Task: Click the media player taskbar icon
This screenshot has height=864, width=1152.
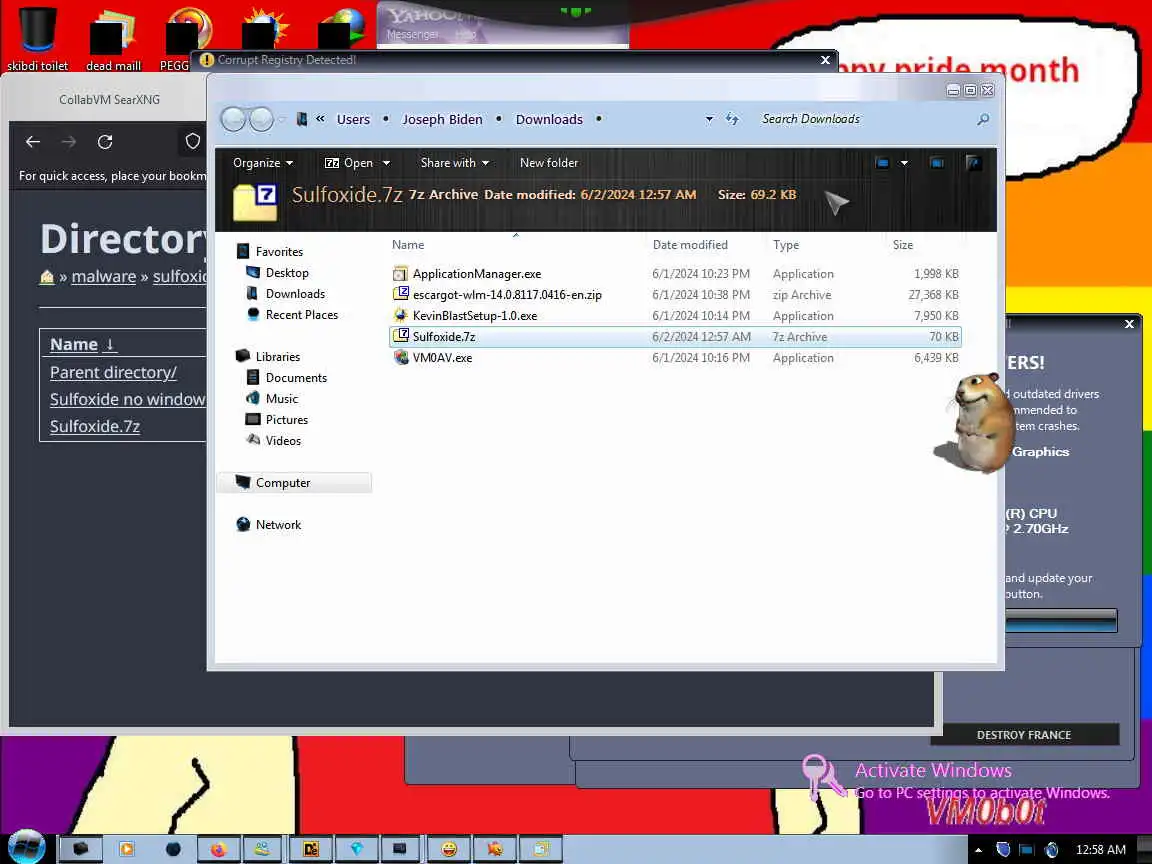Action: 126,849
